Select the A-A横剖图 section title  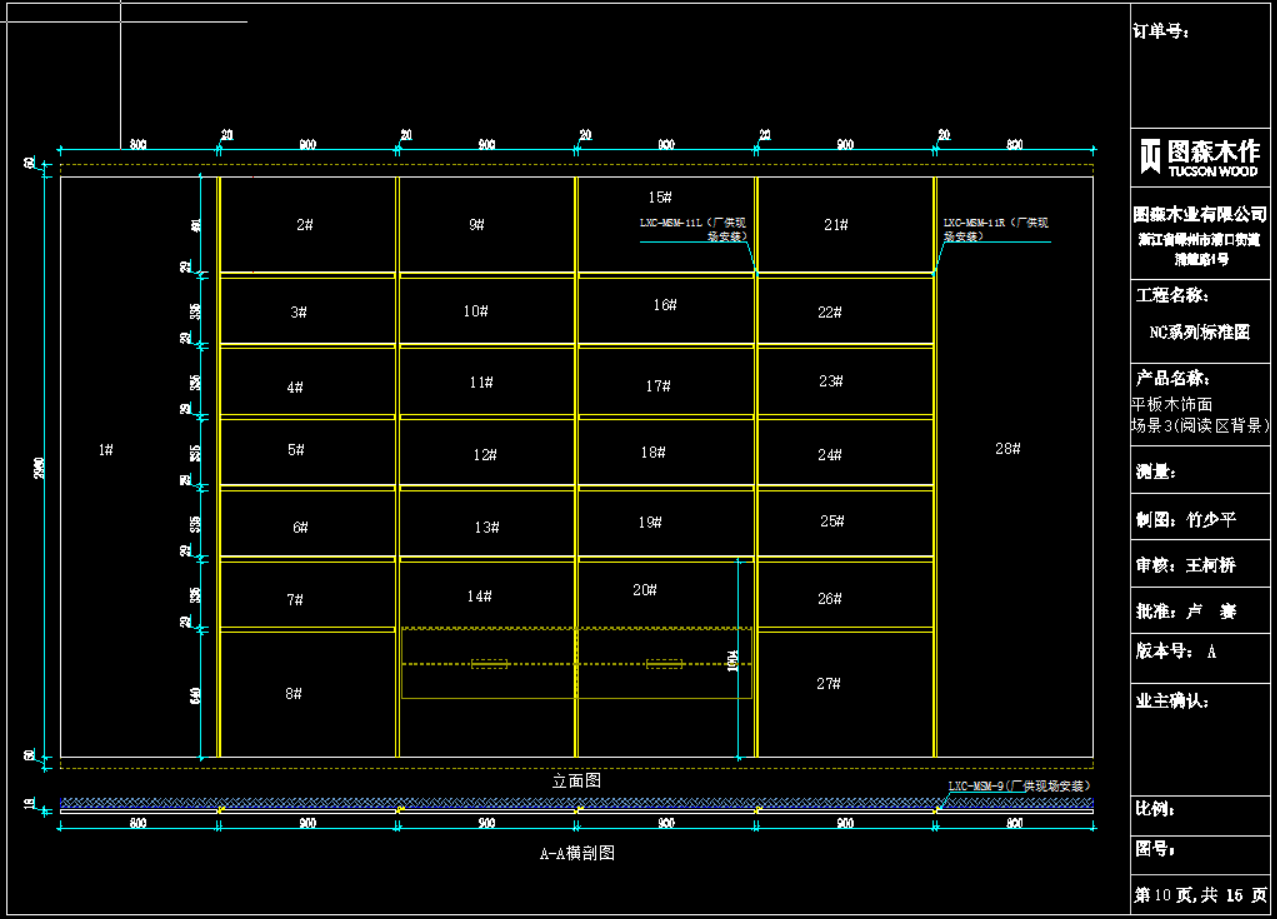click(577, 853)
